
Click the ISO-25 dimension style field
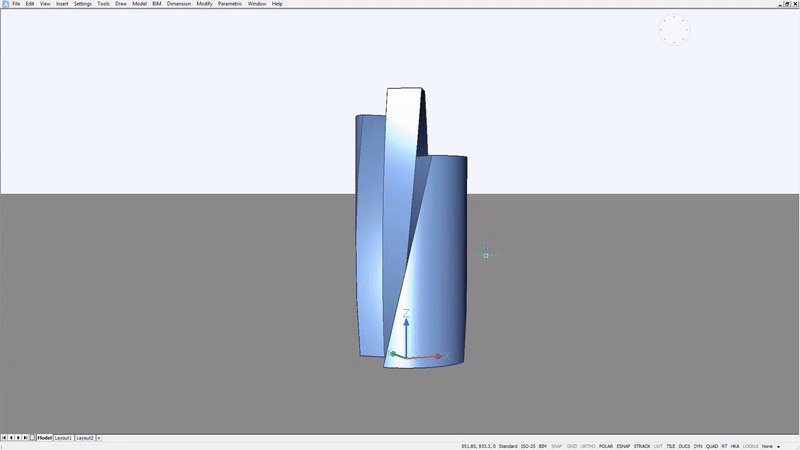point(528,446)
